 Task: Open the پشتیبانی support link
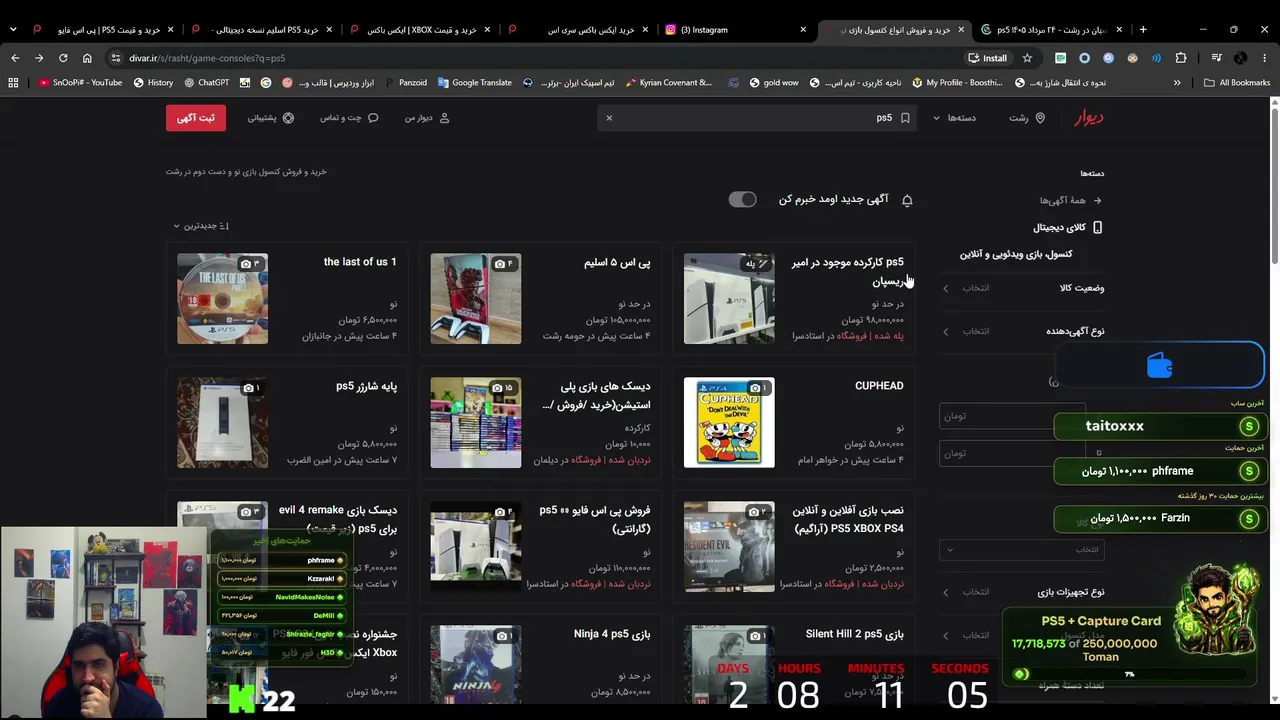point(271,118)
